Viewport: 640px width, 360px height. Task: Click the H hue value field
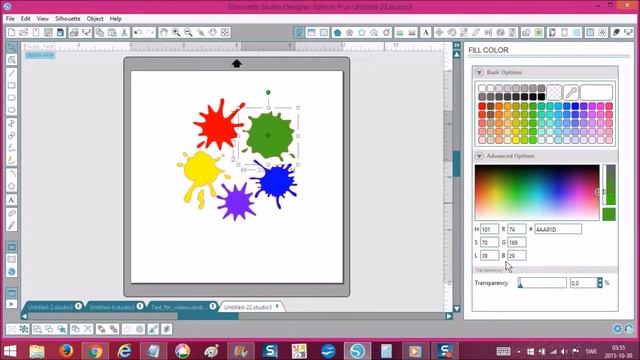click(x=489, y=229)
